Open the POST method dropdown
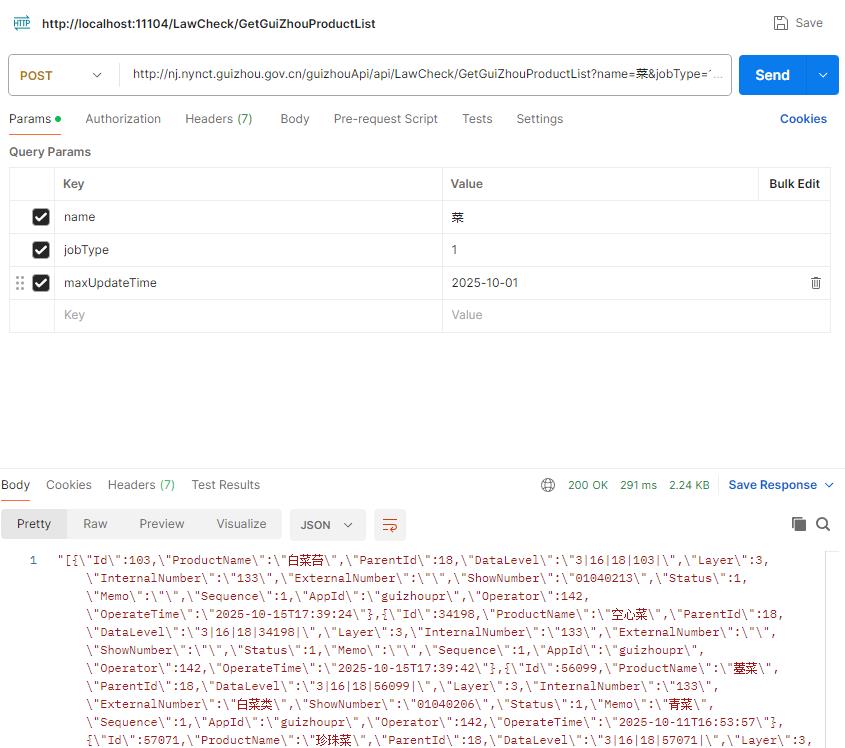 pyautogui.click(x=62, y=75)
